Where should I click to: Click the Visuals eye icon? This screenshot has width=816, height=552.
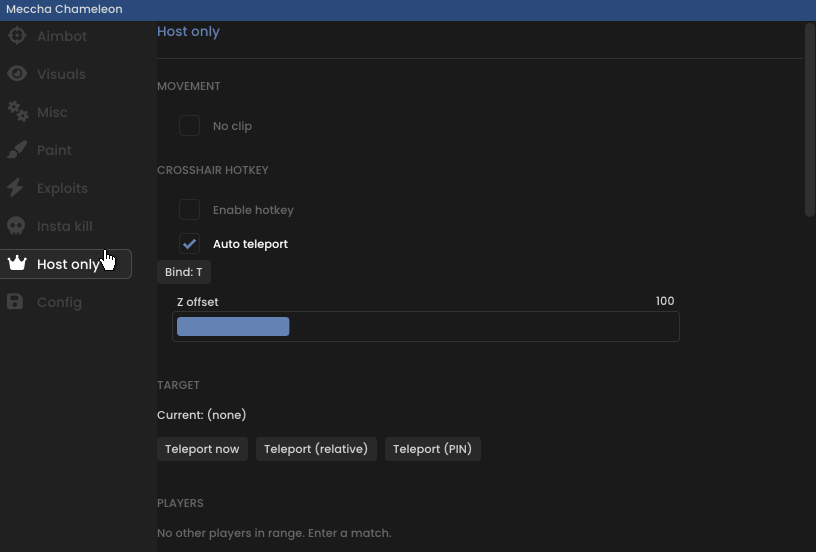click(17, 73)
